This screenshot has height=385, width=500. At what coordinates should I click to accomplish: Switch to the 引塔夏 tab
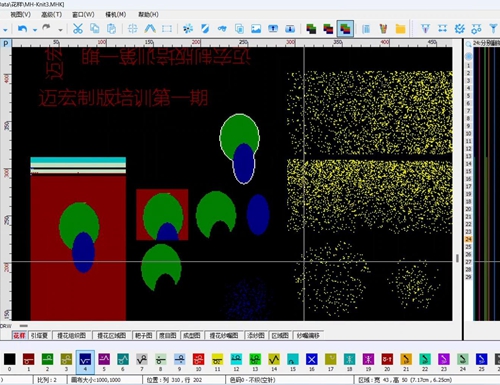tap(39, 335)
